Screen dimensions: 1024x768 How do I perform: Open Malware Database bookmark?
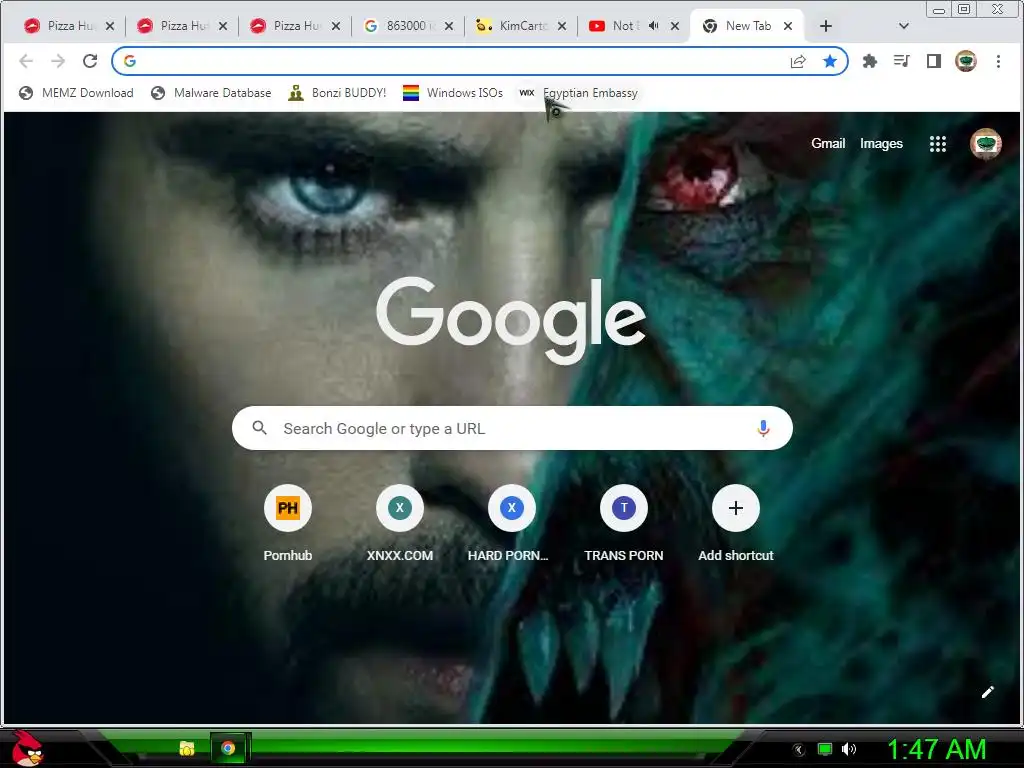coord(211,93)
